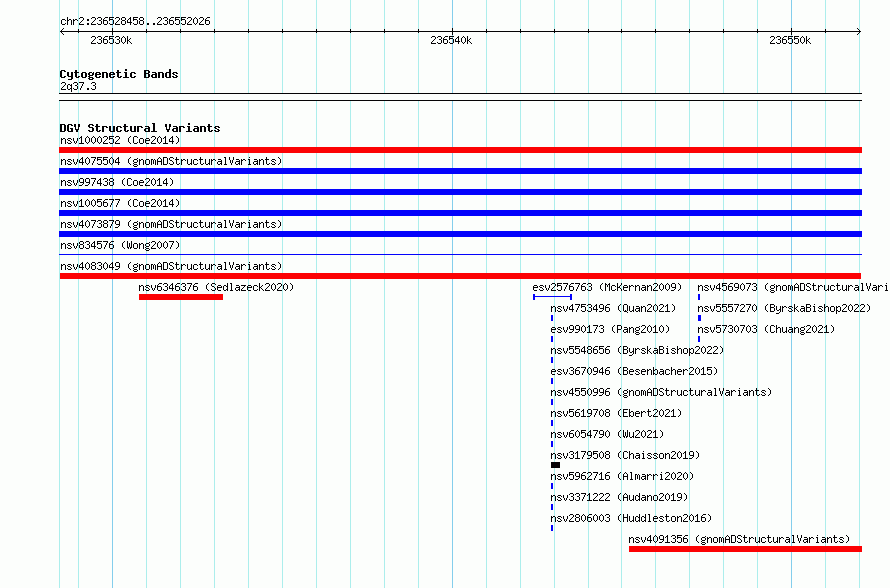Open esv2576763 (McKernan2009) label

pyautogui.click(x=607, y=287)
